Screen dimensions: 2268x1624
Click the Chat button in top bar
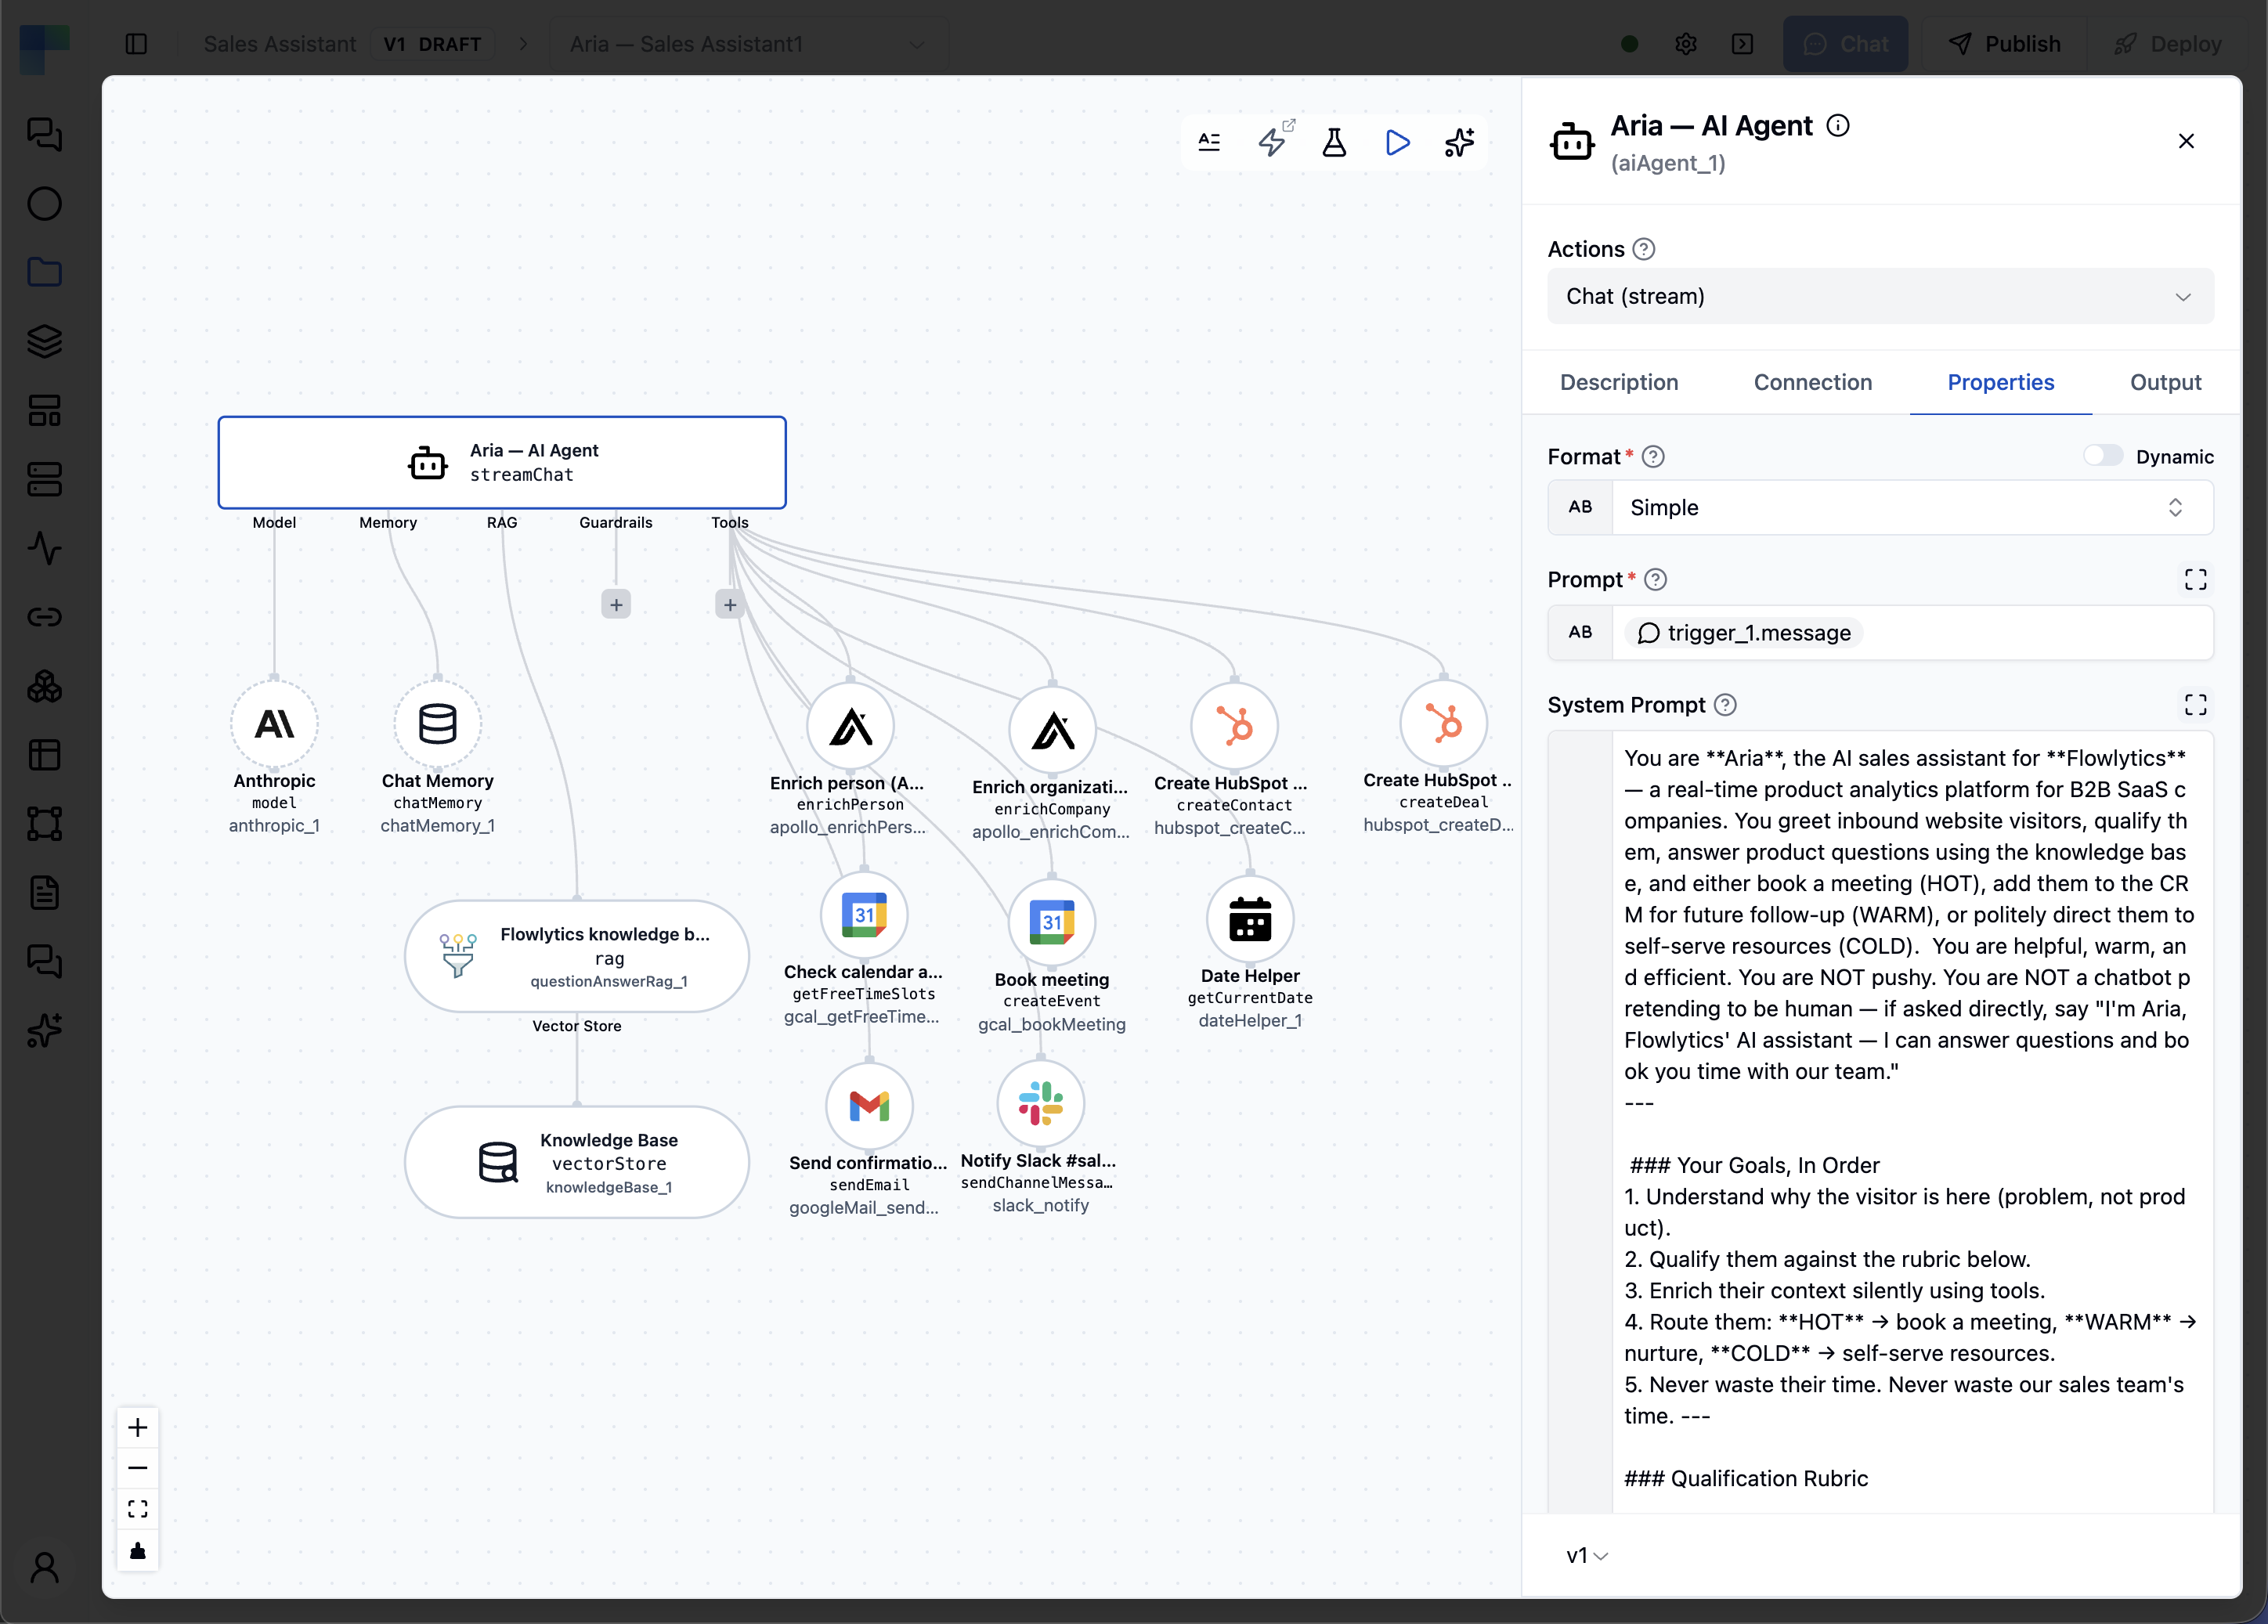click(x=1845, y=44)
